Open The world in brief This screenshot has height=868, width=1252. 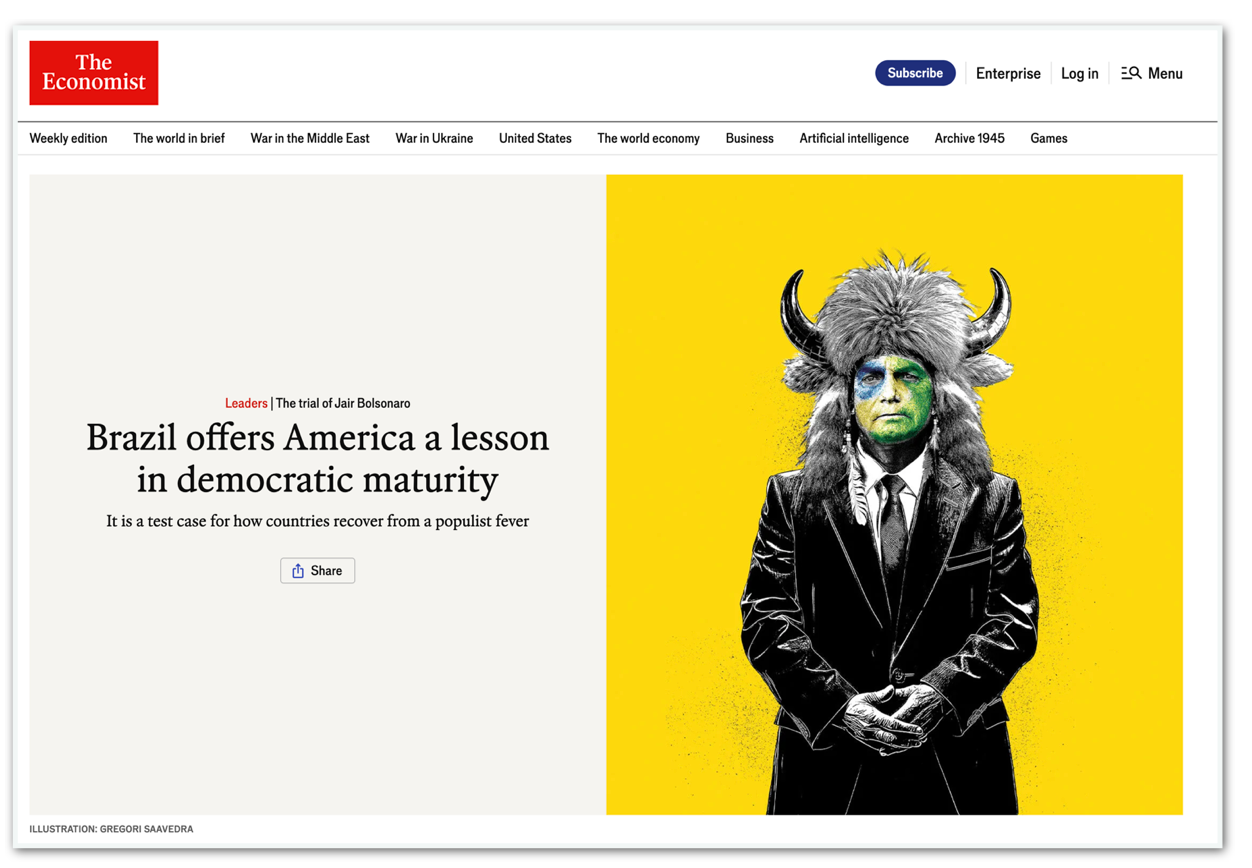tap(179, 138)
